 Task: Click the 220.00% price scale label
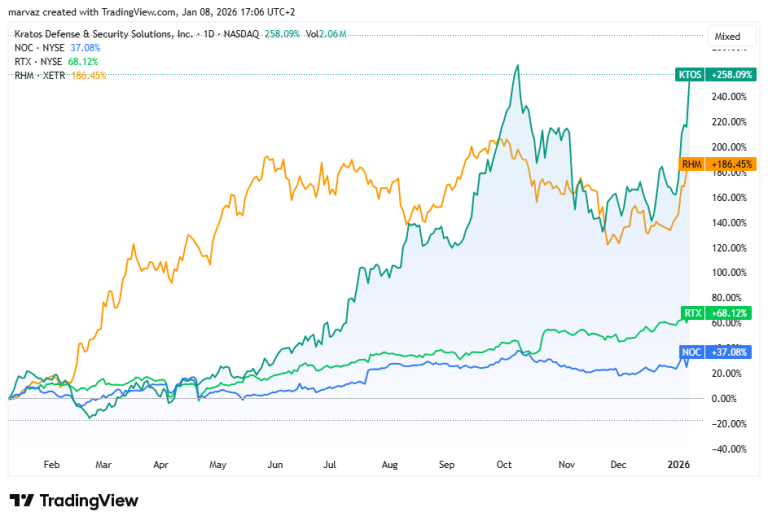[x=729, y=122]
